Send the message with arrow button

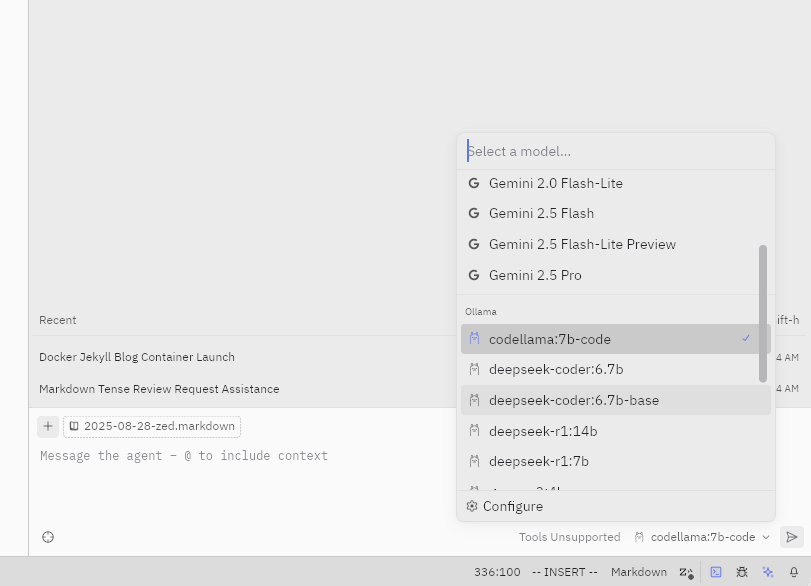pyautogui.click(x=791, y=537)
